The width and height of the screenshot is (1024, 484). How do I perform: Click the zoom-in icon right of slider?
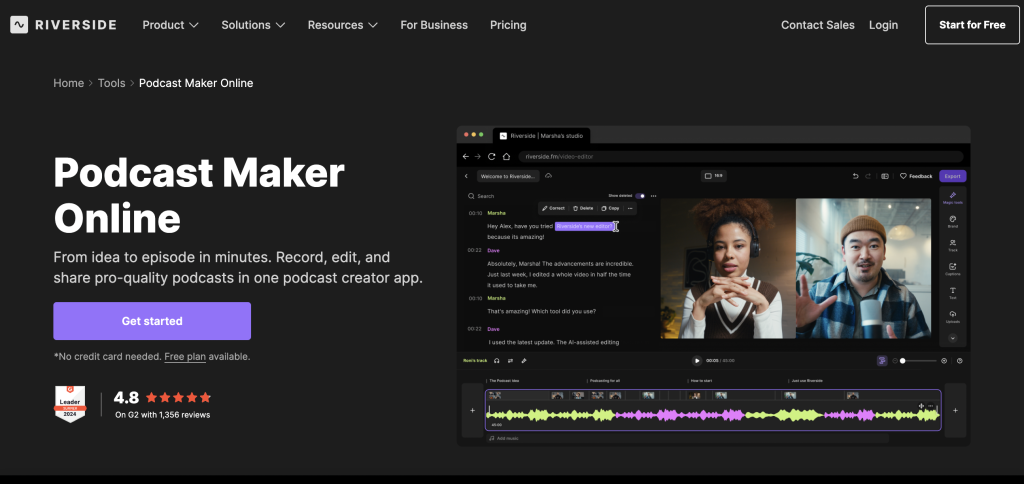[944, 361]
